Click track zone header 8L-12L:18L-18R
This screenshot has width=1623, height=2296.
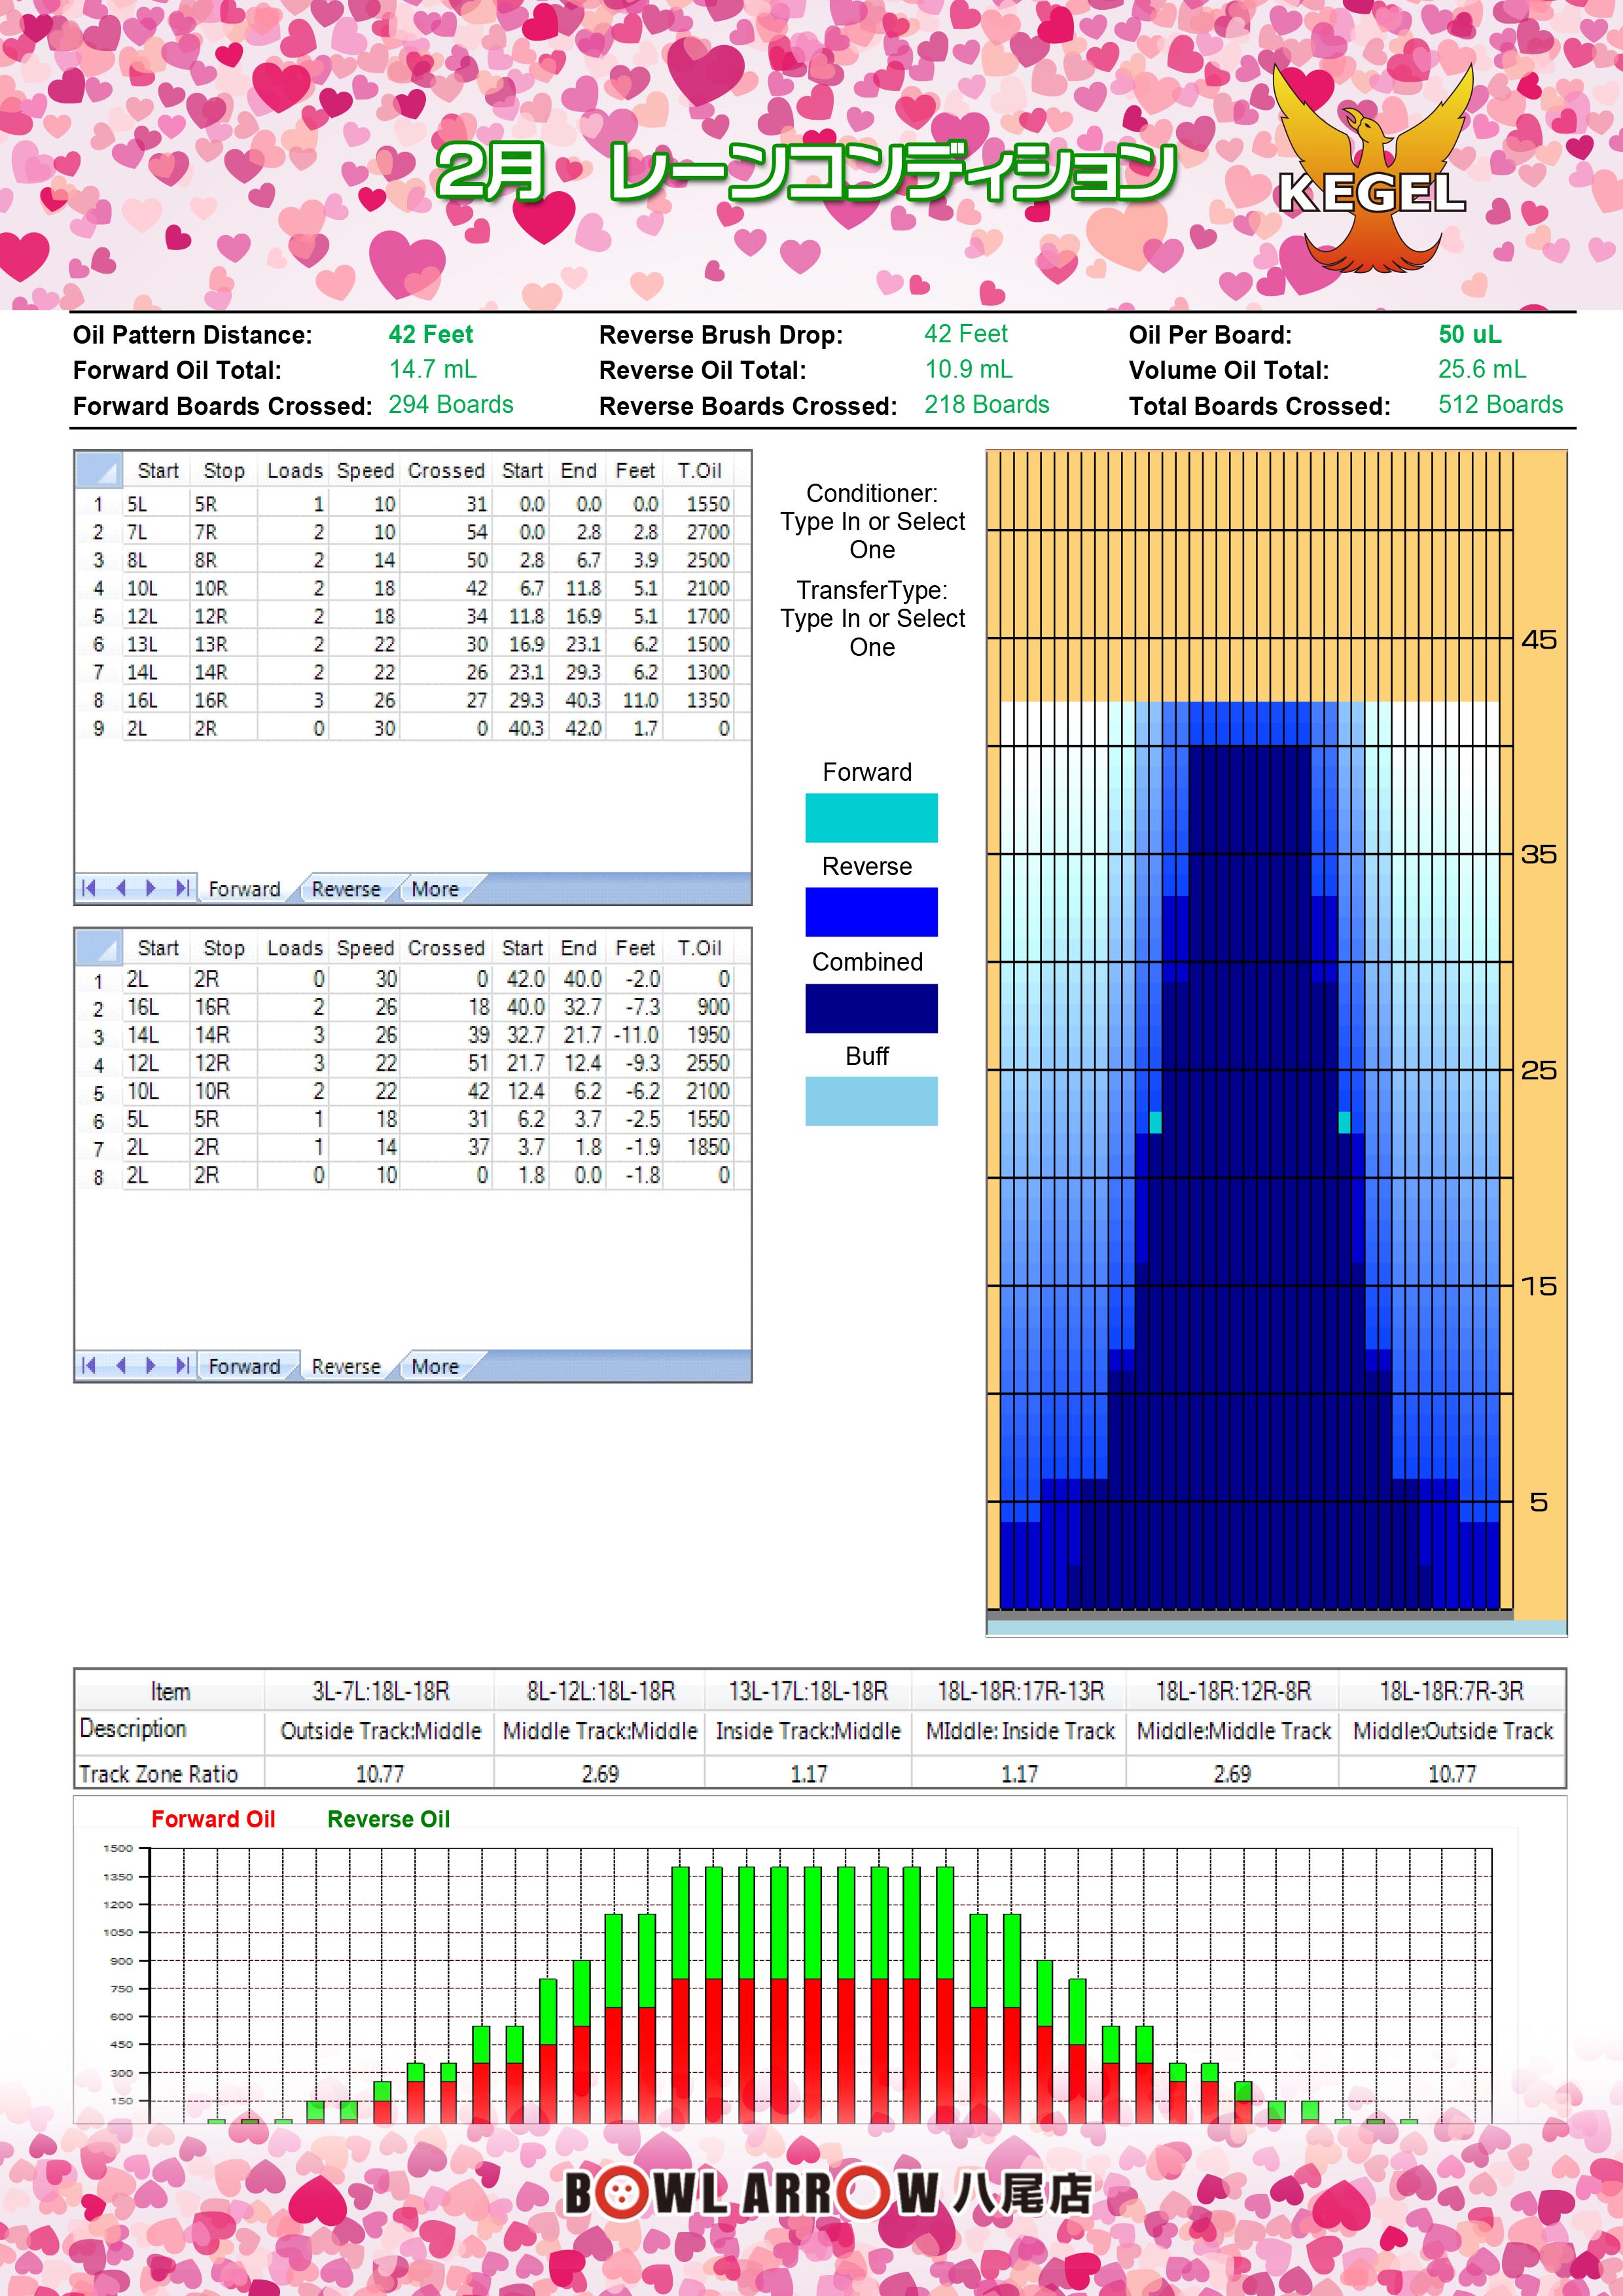[600, 1691]
